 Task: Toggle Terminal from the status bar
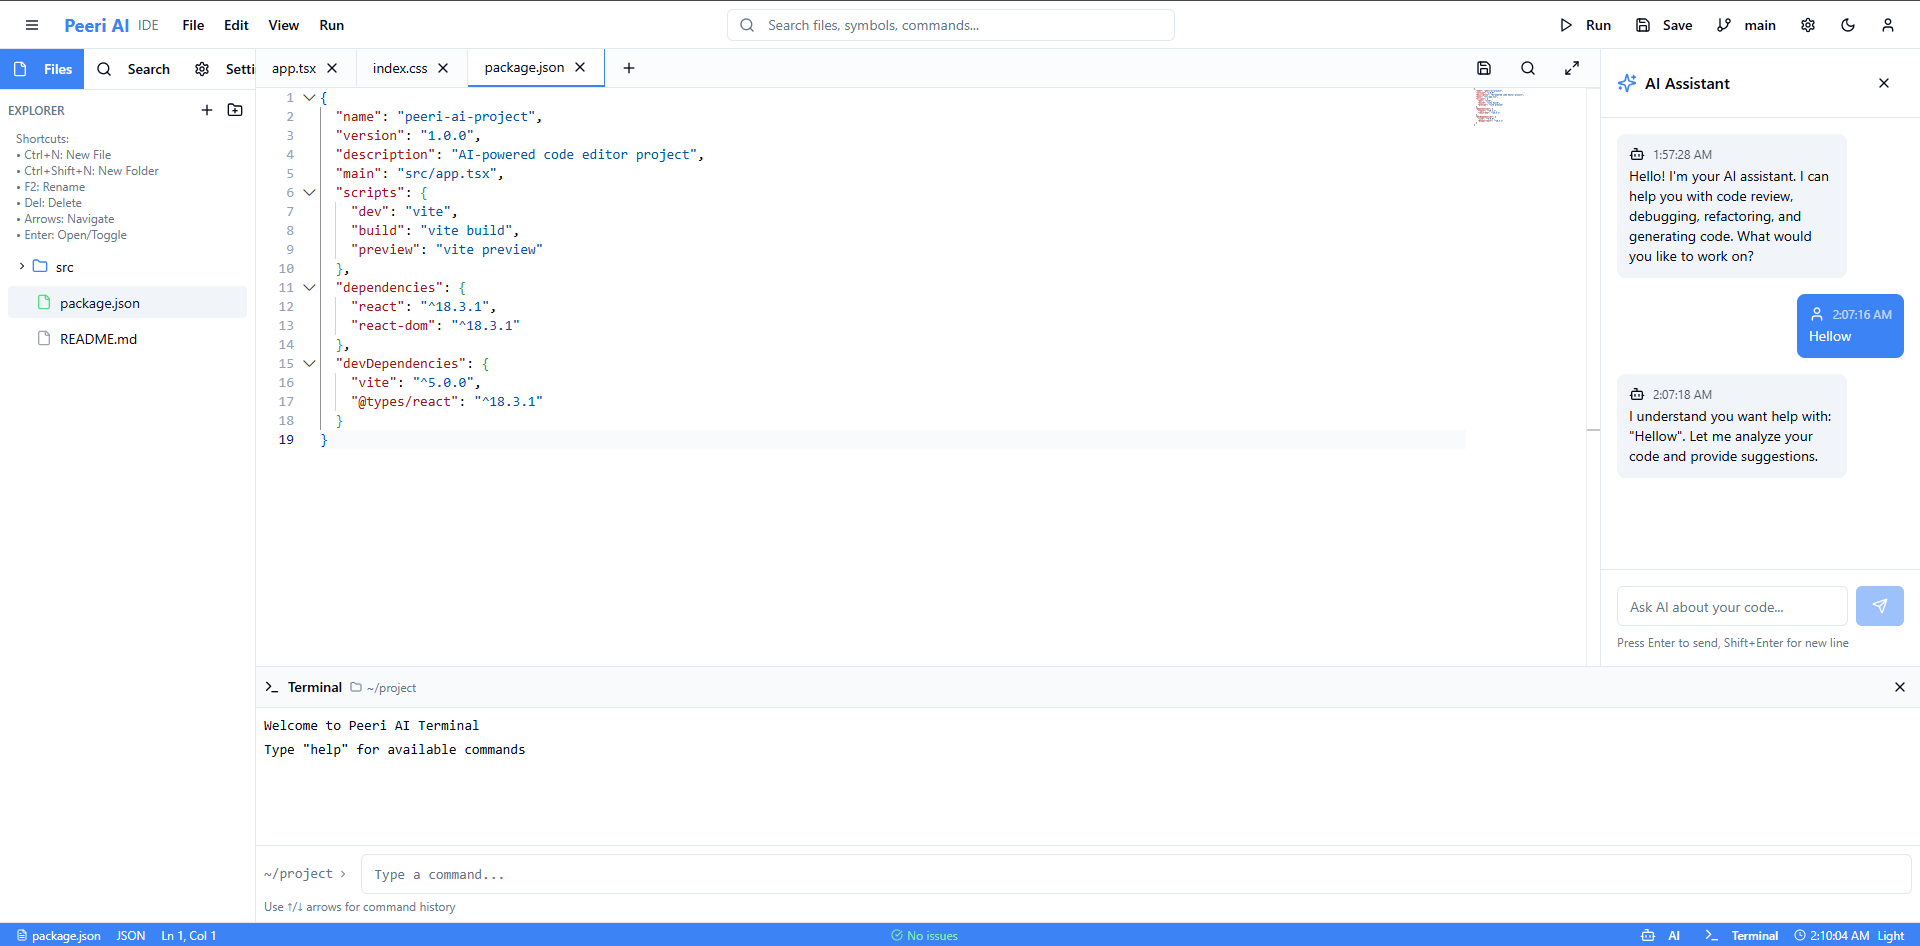[x=1742, y=935]
